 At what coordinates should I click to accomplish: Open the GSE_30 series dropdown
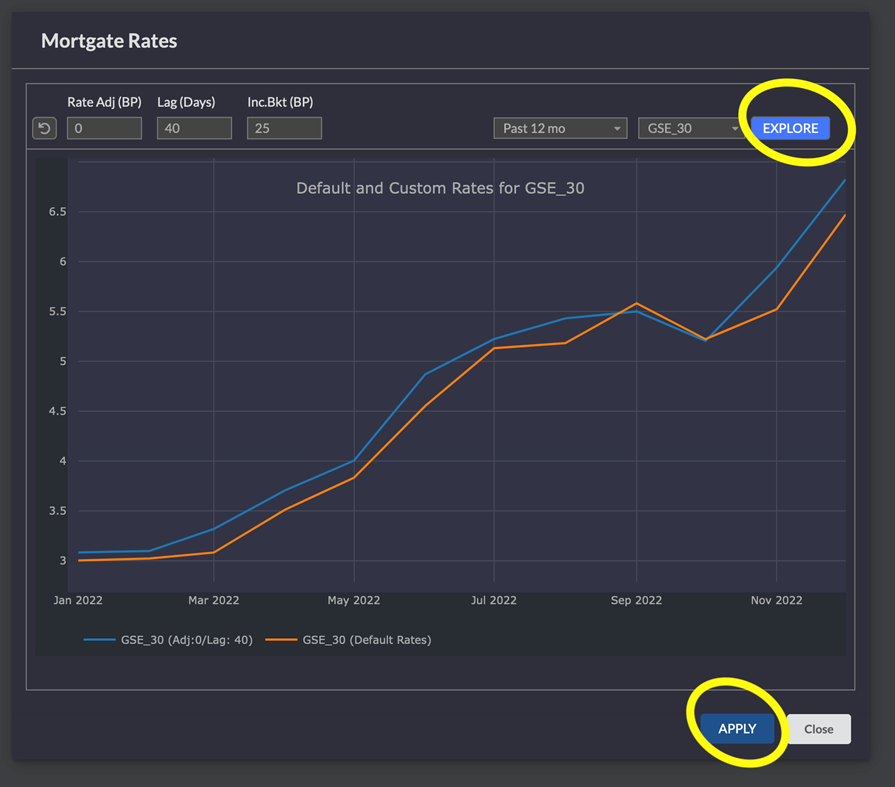pyautogui.click(x=688, y=128)
